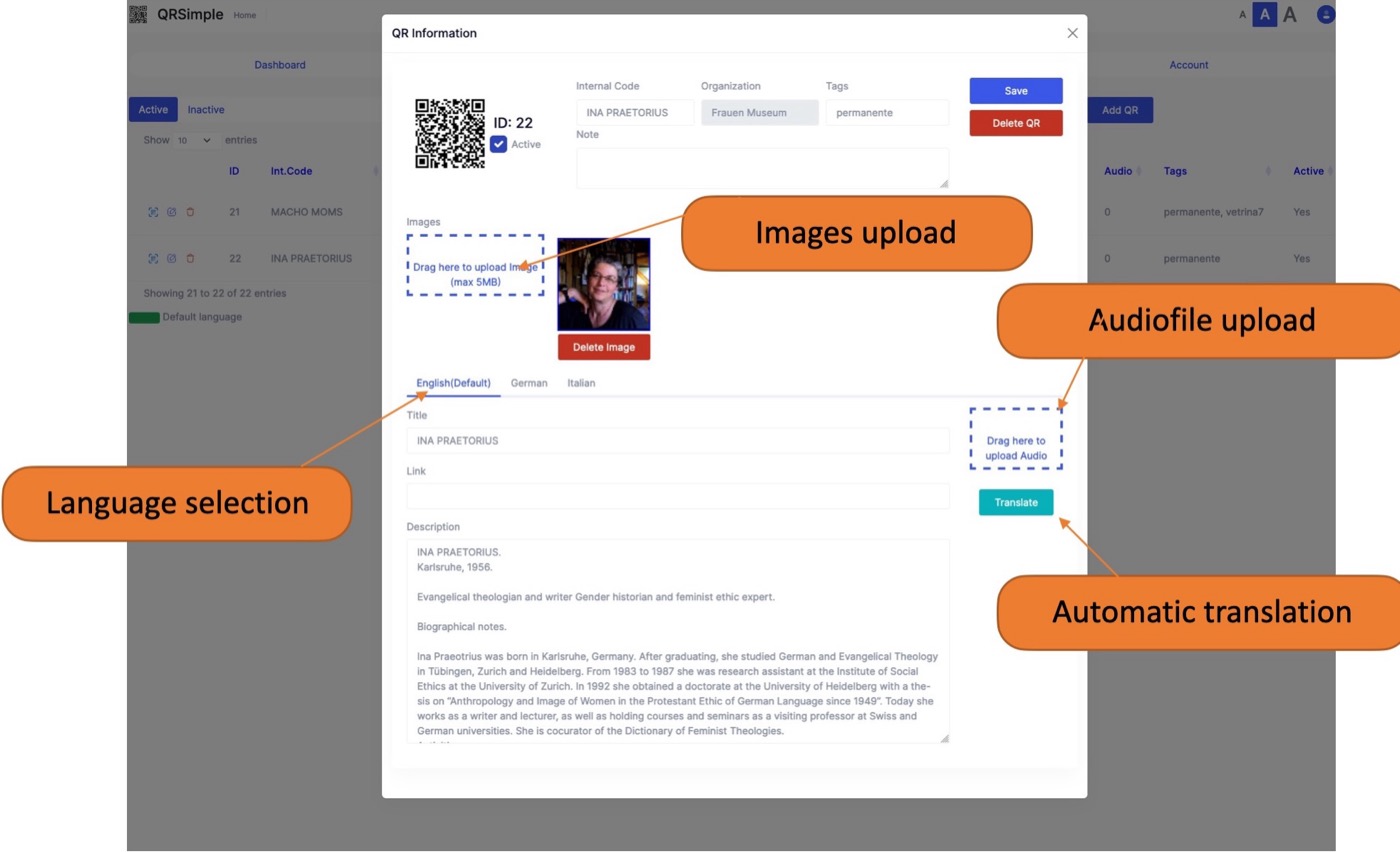Click the image upload drop zone
The width and height of the screenshot is (1400, 852).
476,265
